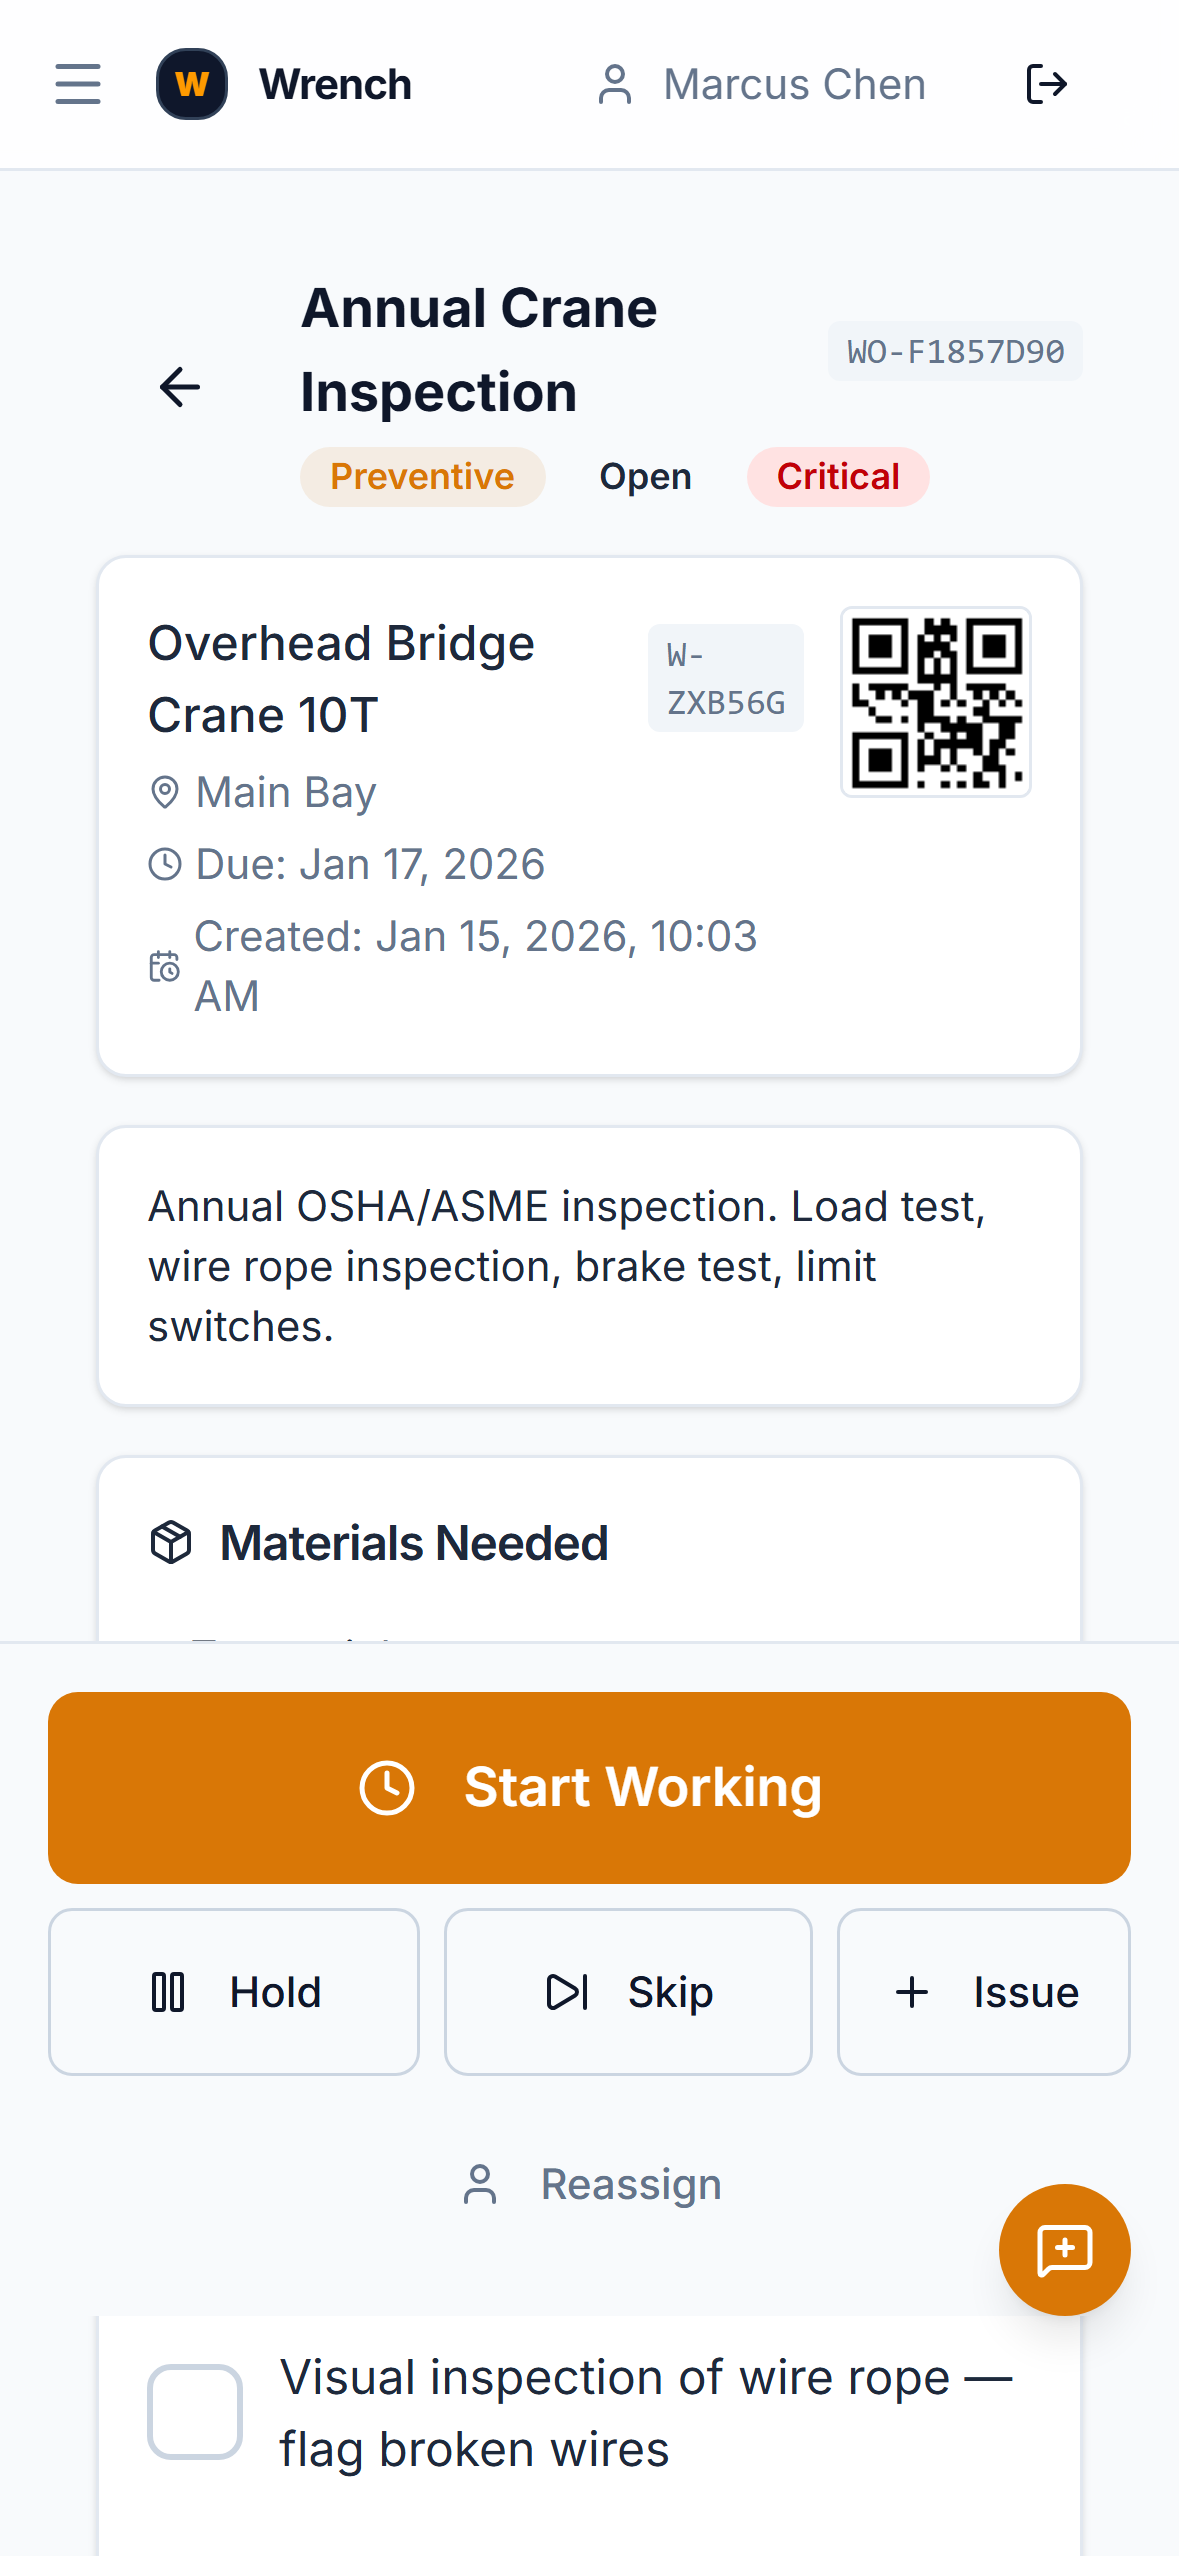Viewport: 1179px width, 2556px height.
Task: Put the work order on Hold
Action: pos(233,1990)
